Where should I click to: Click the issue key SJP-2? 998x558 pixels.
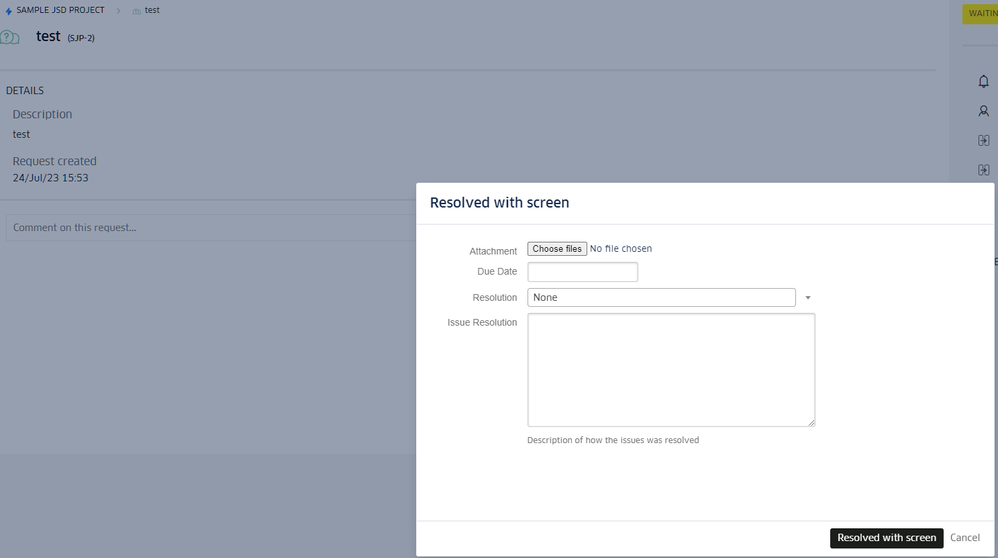tap(81, 38)
